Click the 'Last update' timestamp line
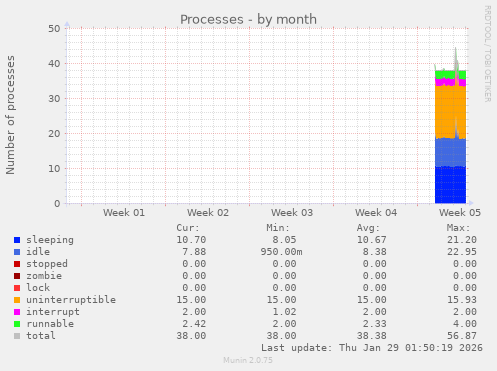 click(x=372, y=348)
